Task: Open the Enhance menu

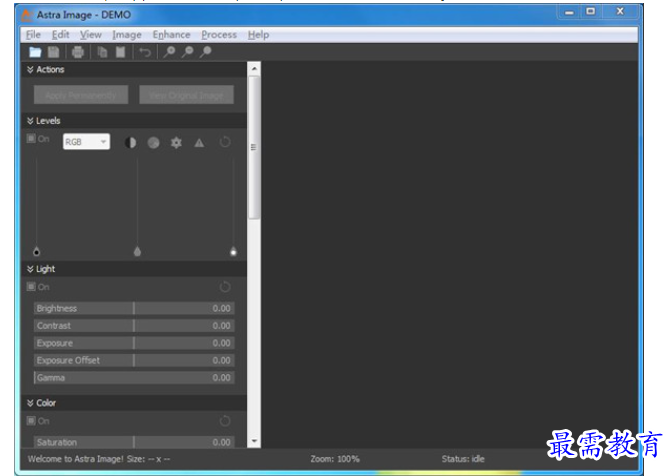Action: click(x=171, y=35)
